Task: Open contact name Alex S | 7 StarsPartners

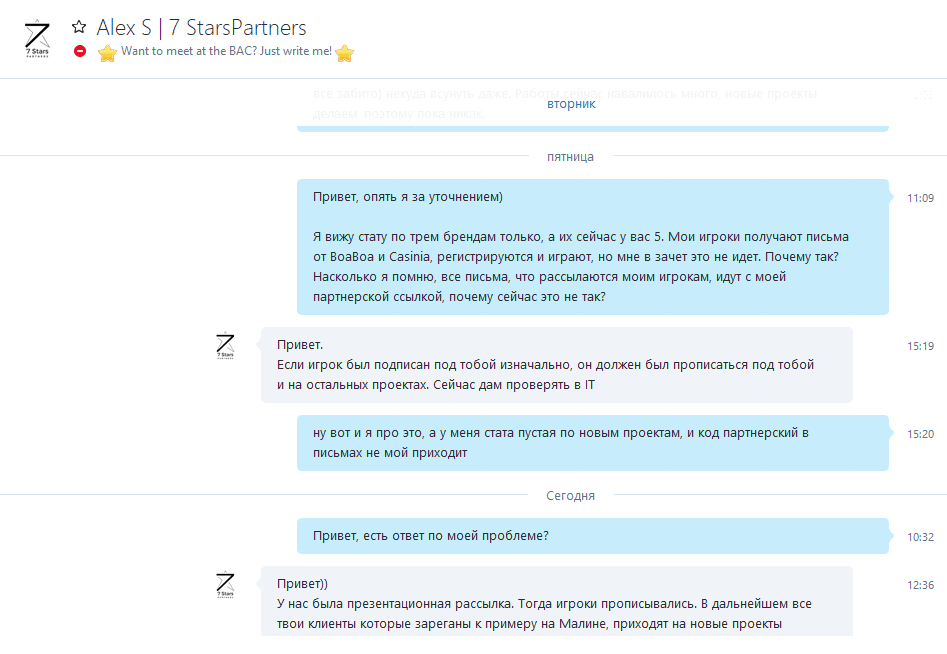Action: click(201, 28)
